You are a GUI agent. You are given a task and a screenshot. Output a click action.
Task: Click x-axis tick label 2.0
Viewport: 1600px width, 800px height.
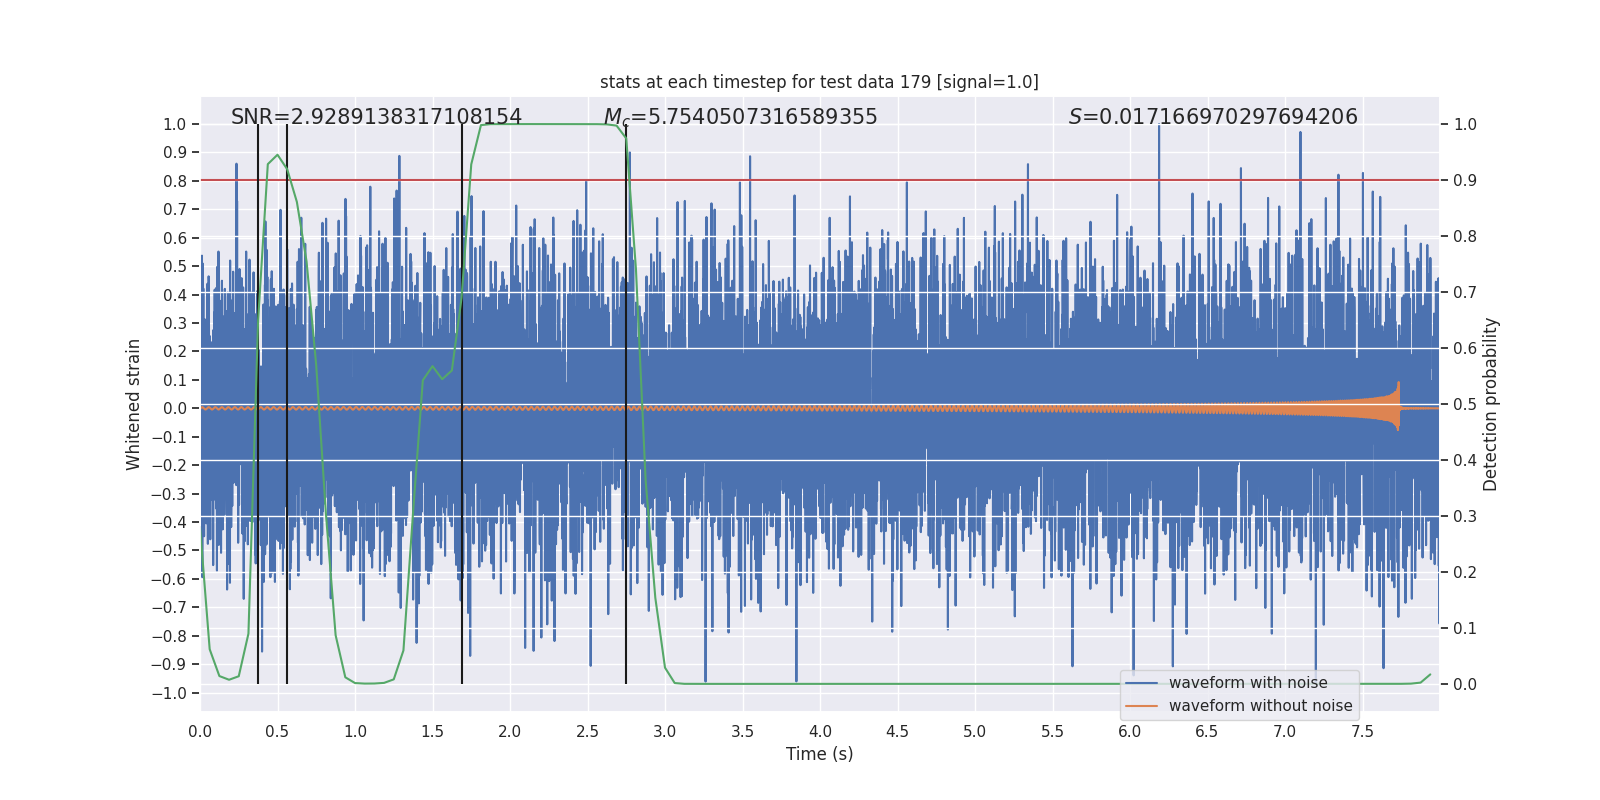[510, 732]
